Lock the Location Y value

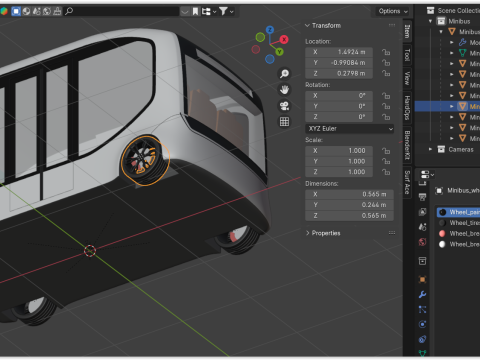click(x=386, y=63)
